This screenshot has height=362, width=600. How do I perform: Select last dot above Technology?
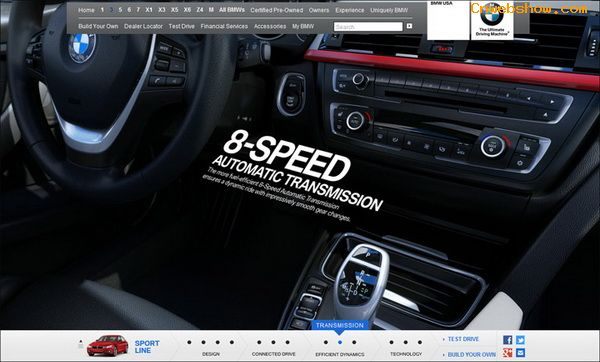point(420,342)
